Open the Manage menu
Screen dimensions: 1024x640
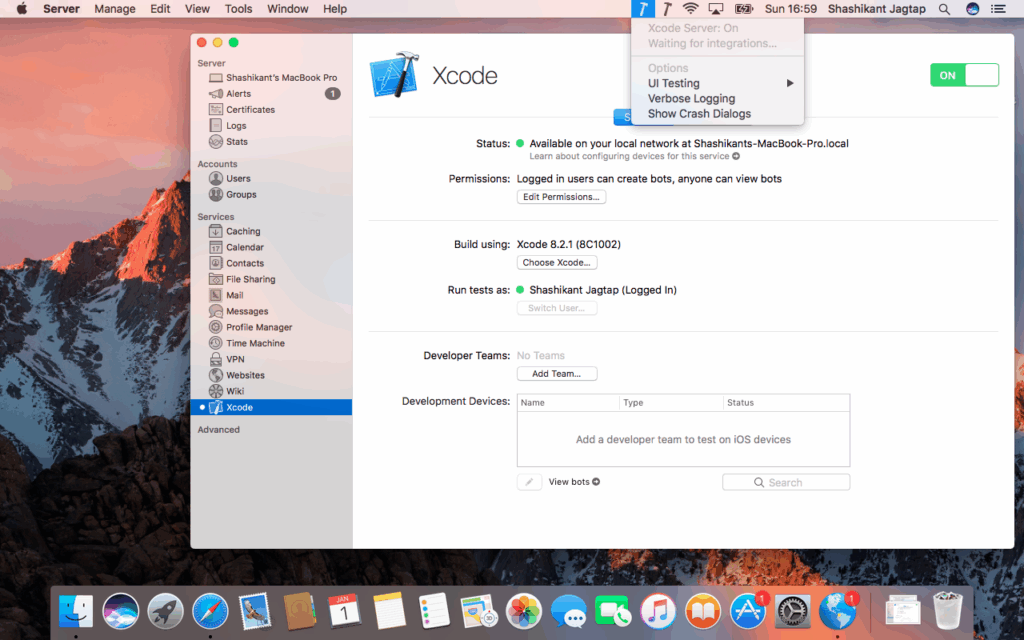(x=114, y=8)
